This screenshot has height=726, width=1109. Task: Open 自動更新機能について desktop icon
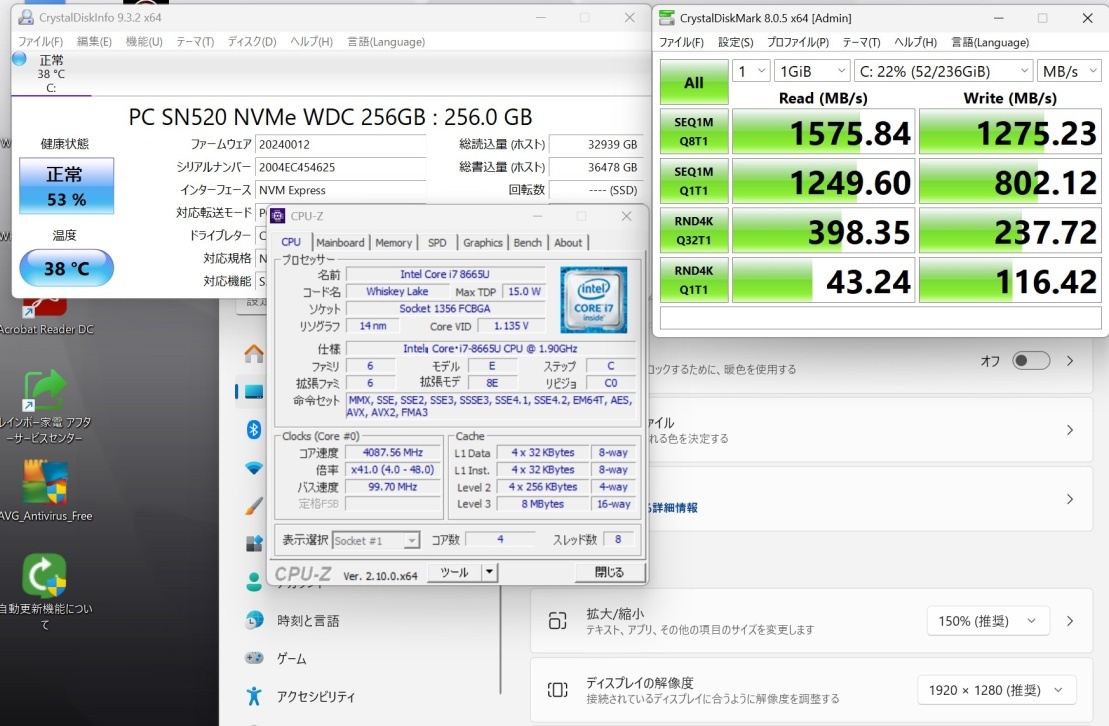point(45,592)
